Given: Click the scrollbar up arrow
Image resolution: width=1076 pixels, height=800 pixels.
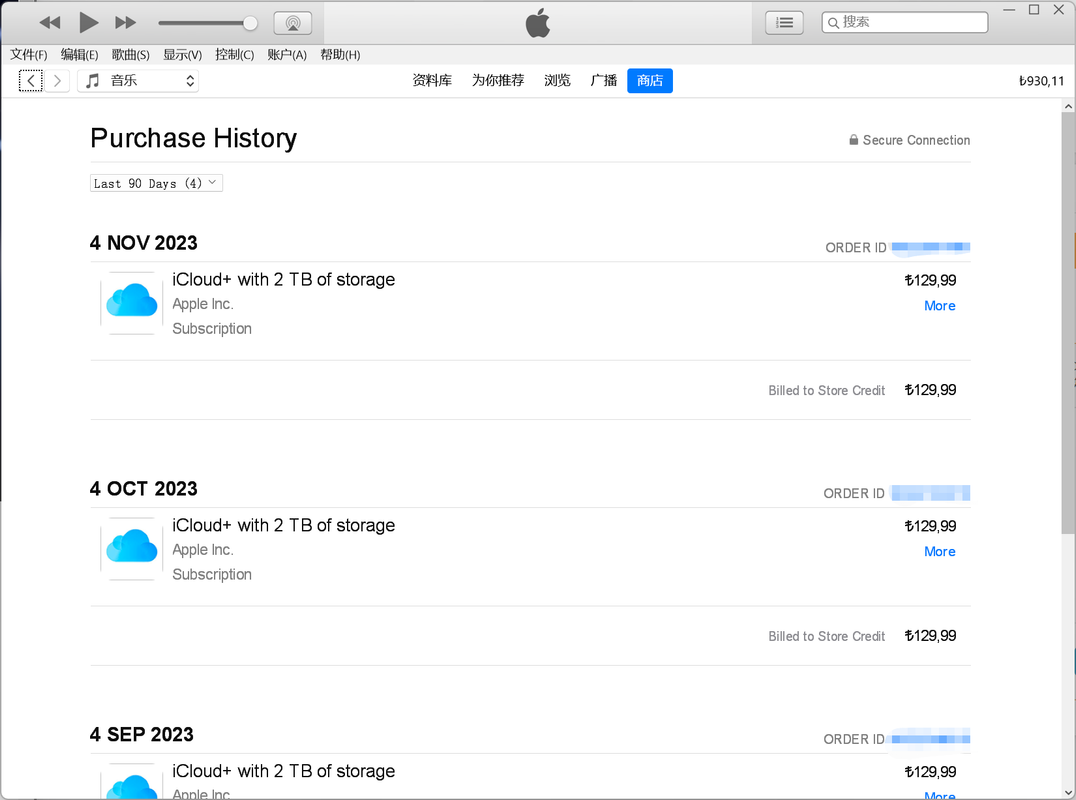Looking at the screenshot, I should click(x=1068, y=106).
